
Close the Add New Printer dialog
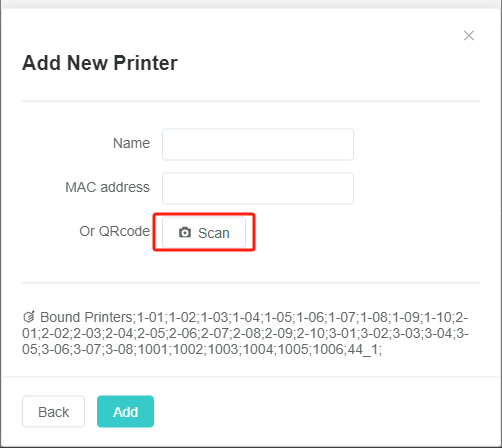tap(469, 35)
